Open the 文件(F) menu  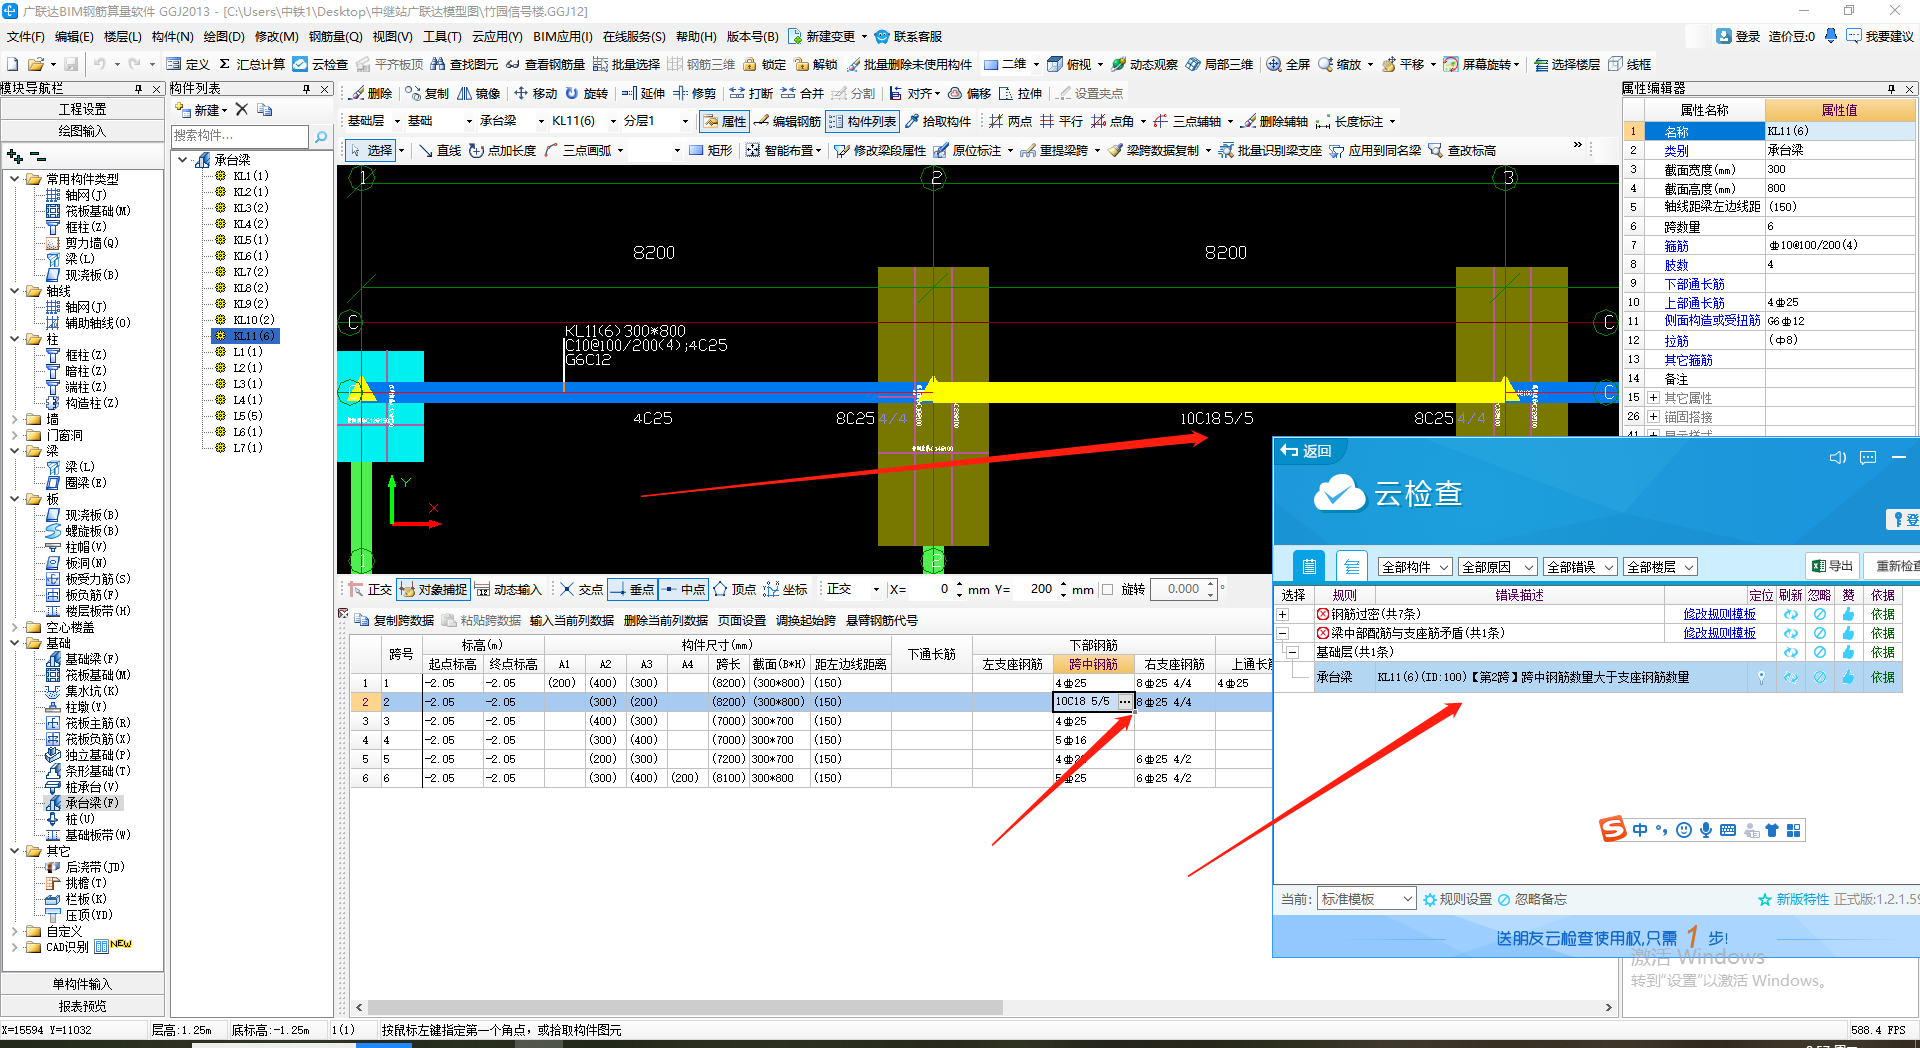point(25,36)
